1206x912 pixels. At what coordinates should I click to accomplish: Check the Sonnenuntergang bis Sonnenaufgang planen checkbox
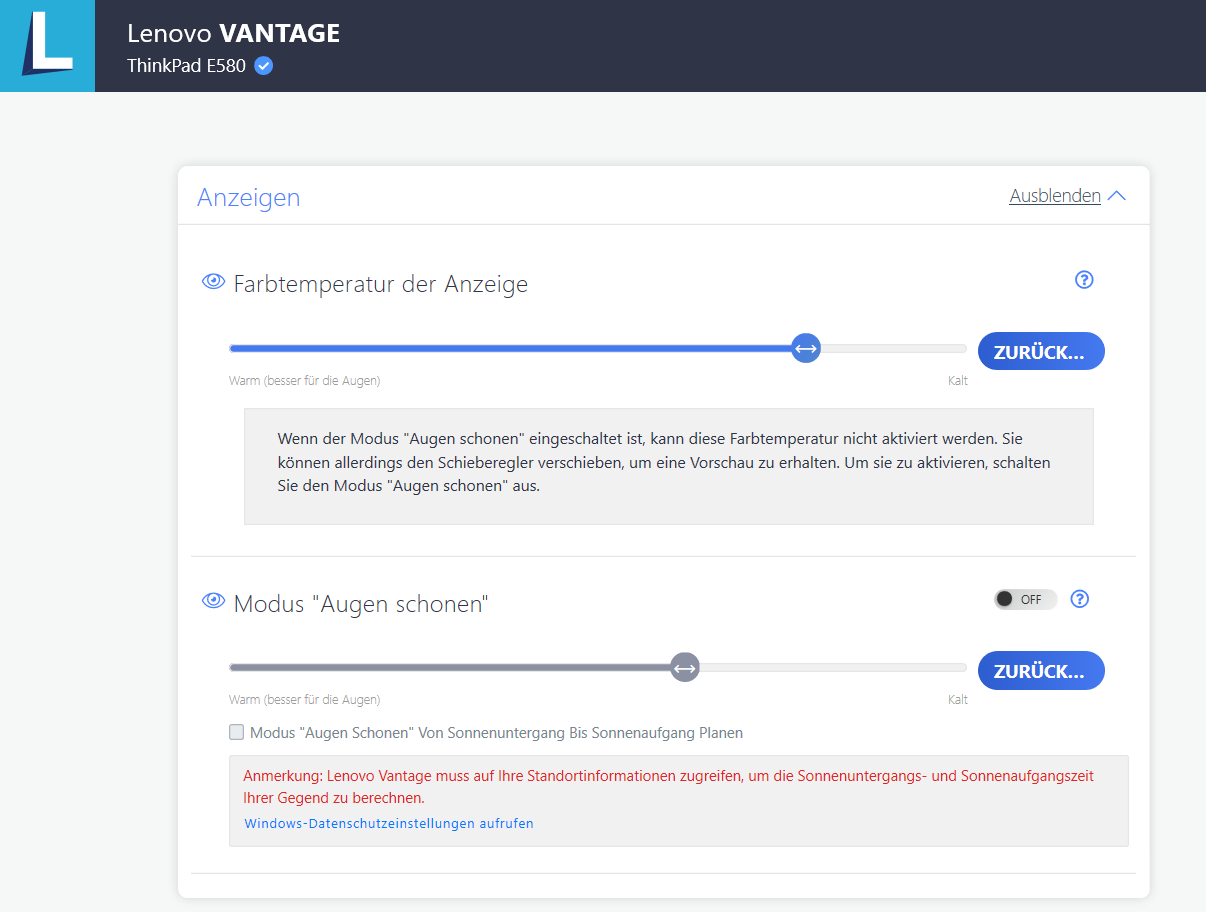click(x=237, y=732)
